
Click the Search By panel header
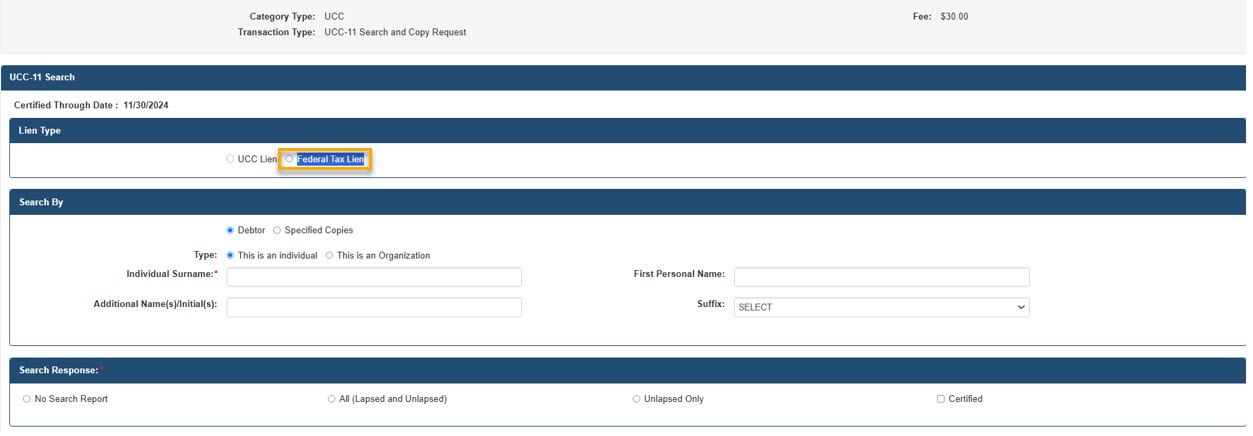point(41,202)
